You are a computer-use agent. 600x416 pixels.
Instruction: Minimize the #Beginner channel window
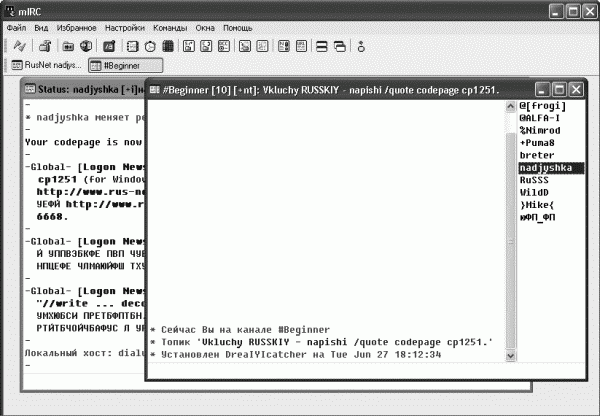tap(541, 90)
